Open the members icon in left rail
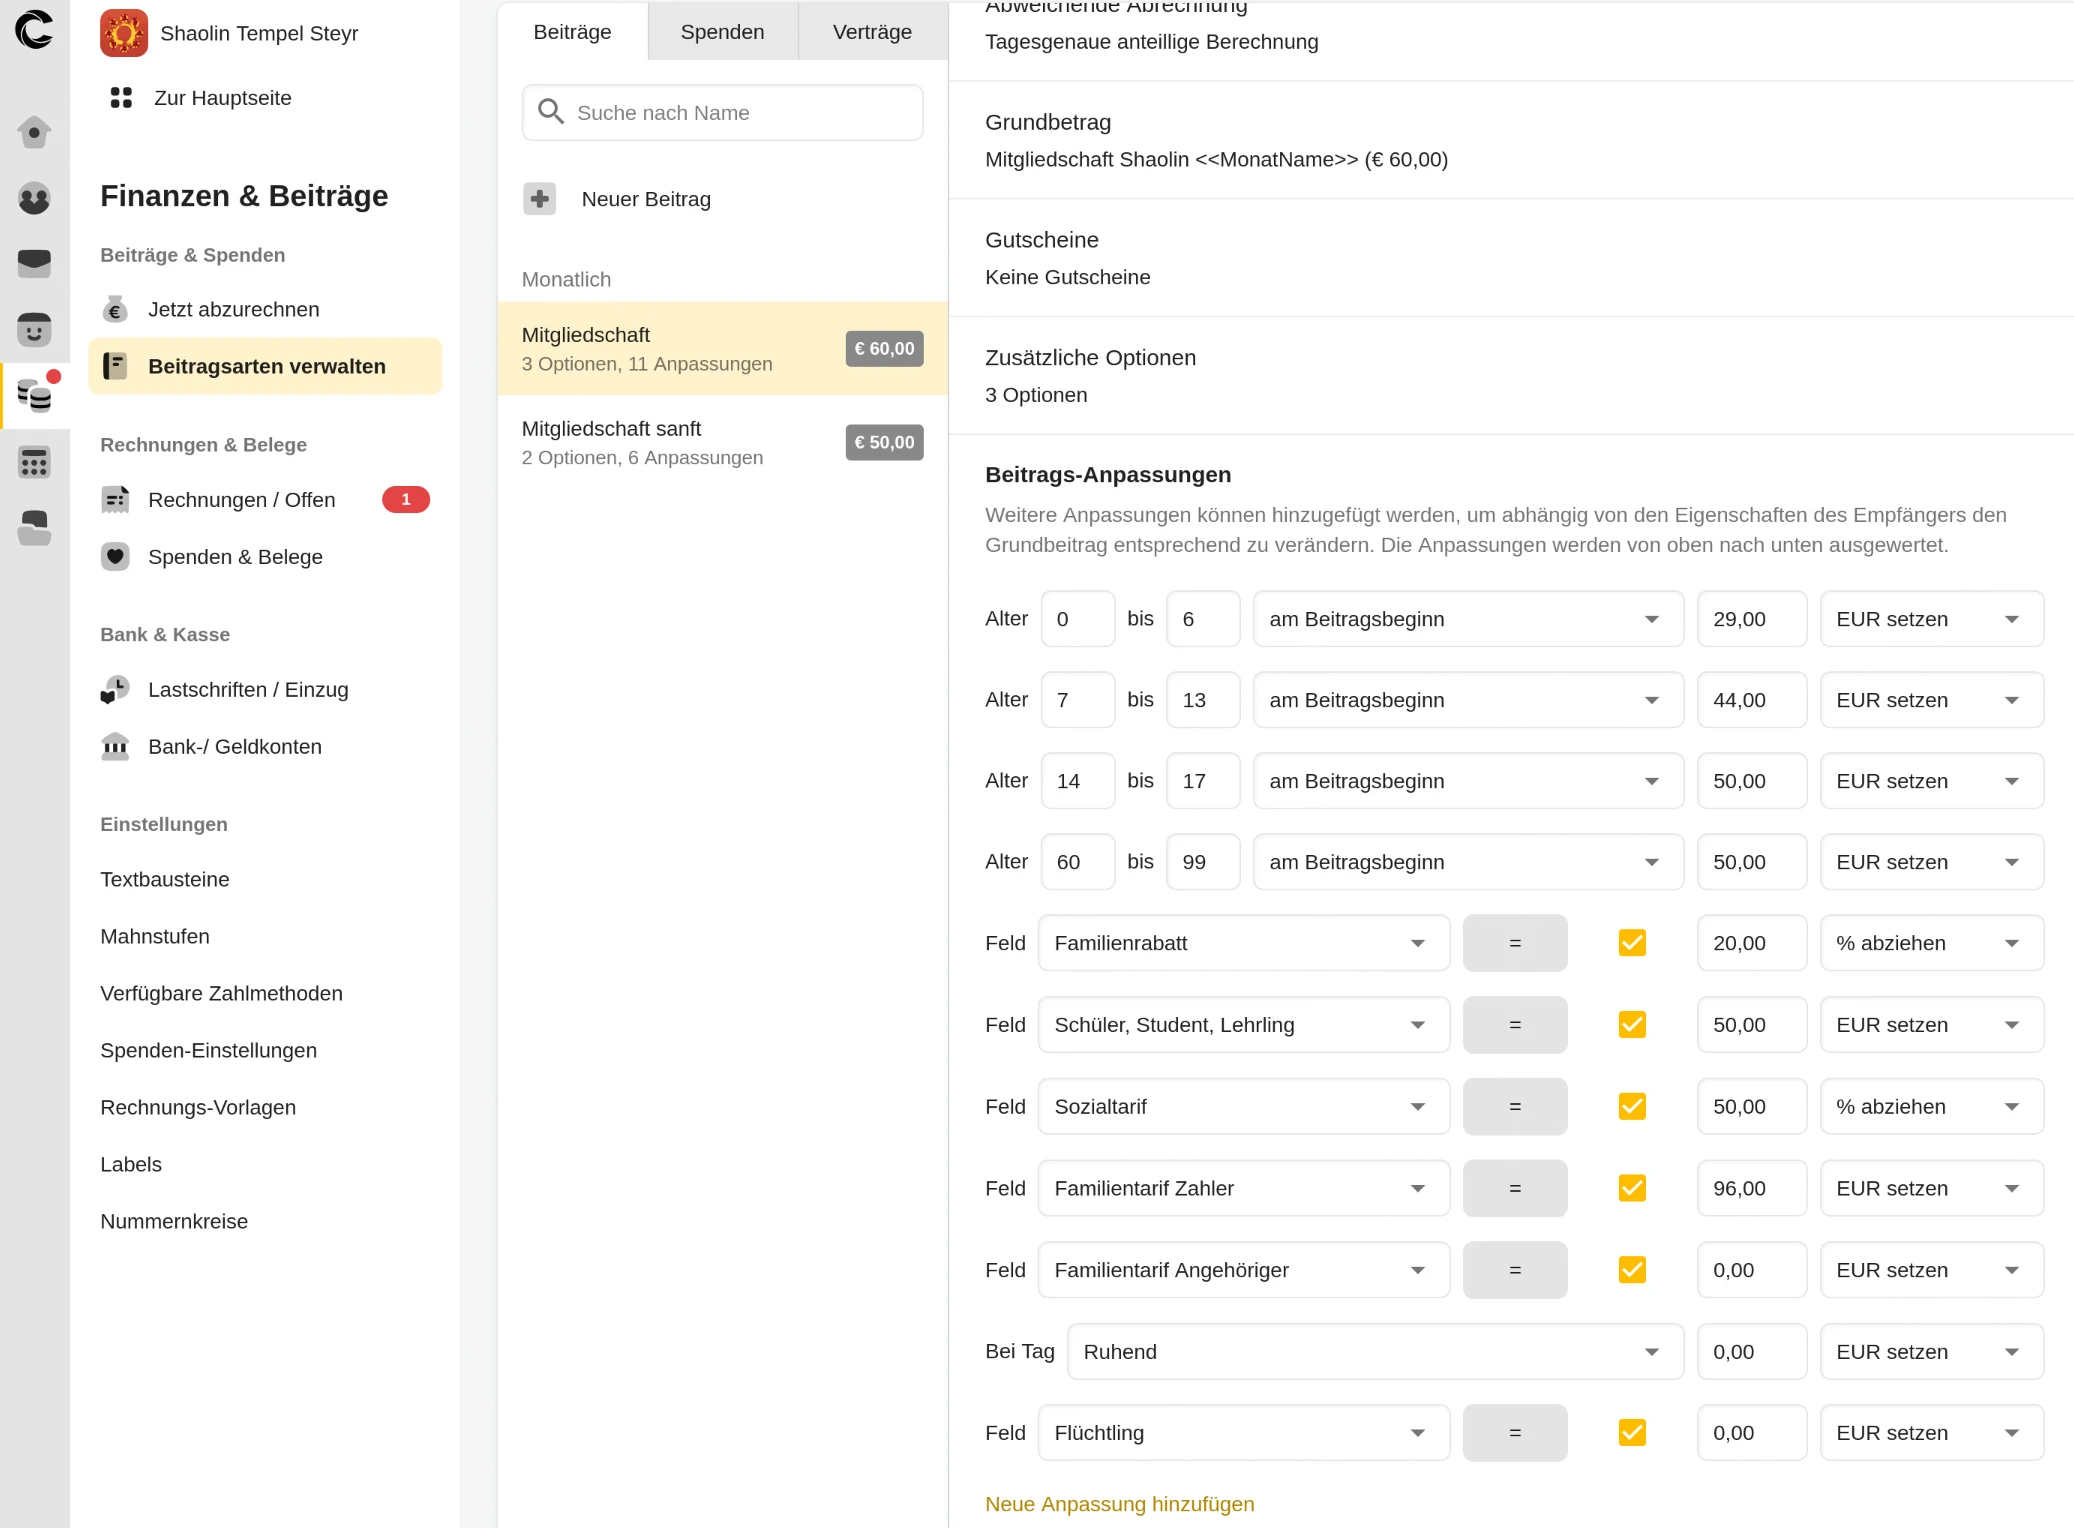 (34, 198)
